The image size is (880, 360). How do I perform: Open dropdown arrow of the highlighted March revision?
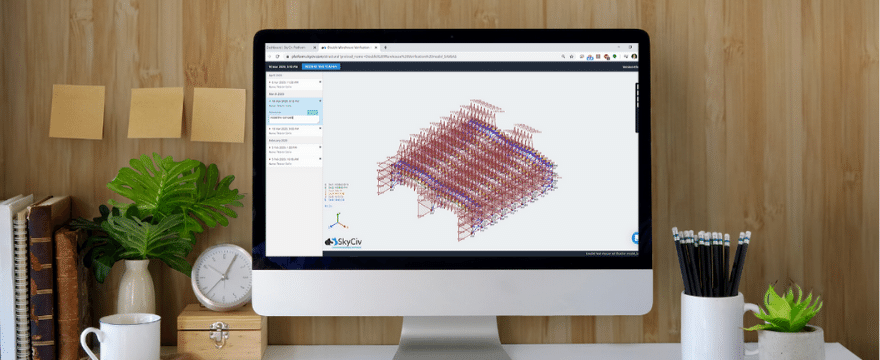point(320,101)
